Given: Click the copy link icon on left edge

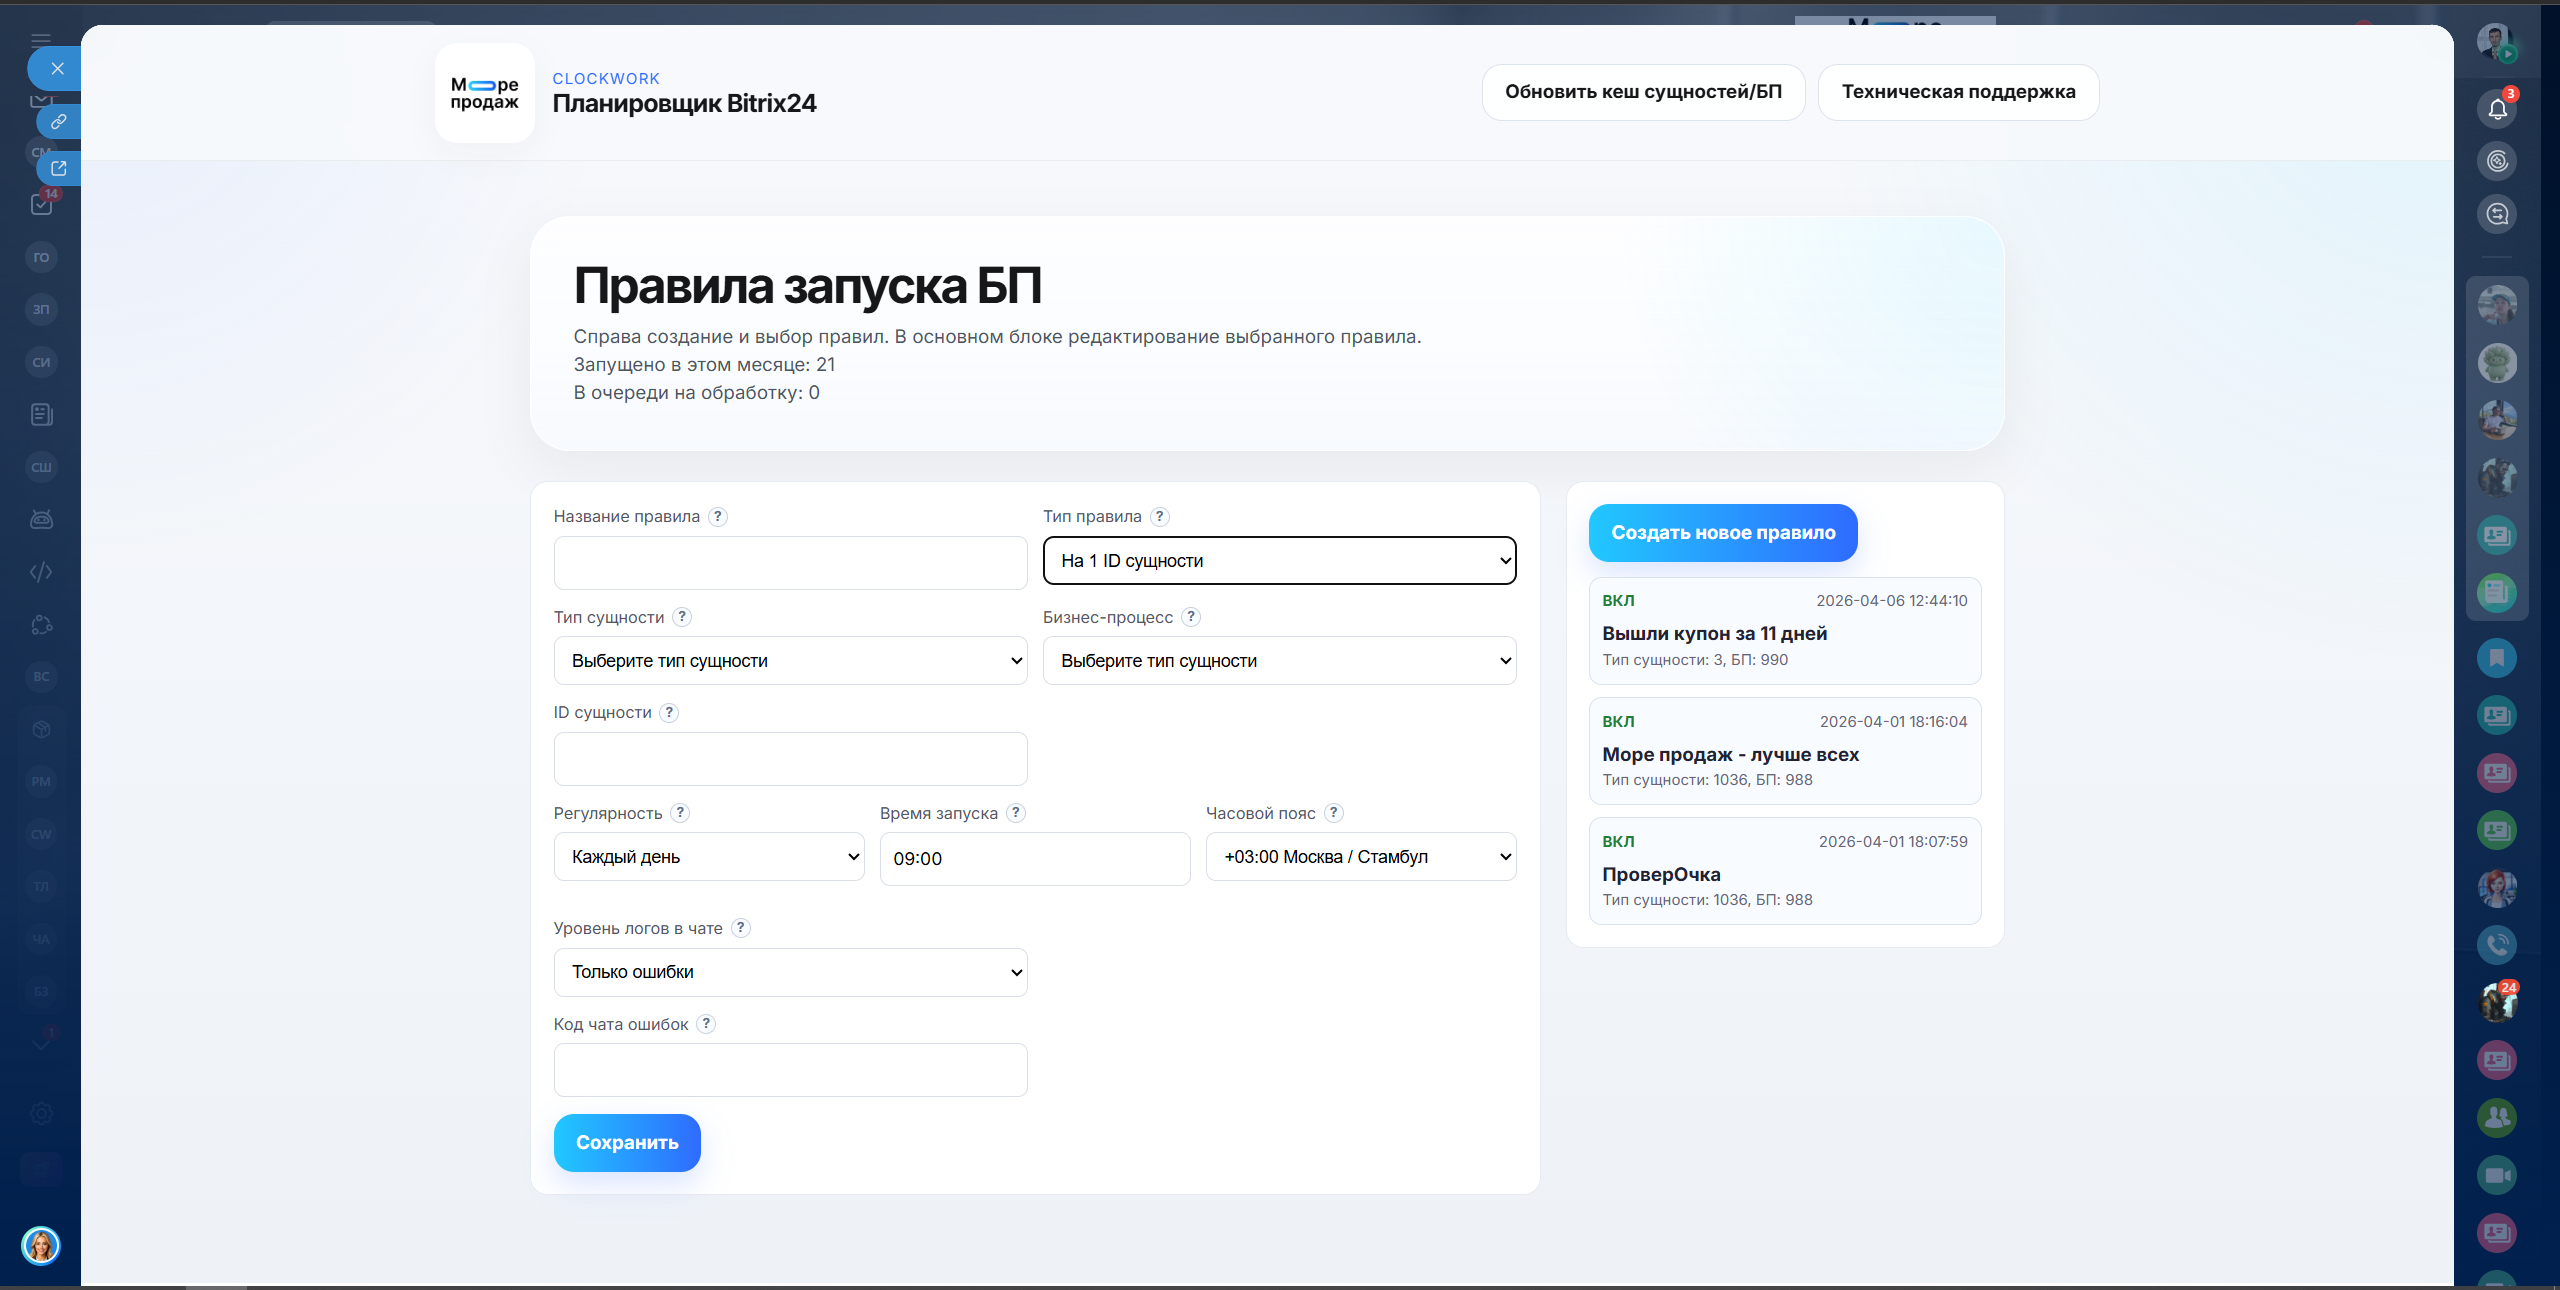Looking at the screenshot, I should click(x=59, y=122).
